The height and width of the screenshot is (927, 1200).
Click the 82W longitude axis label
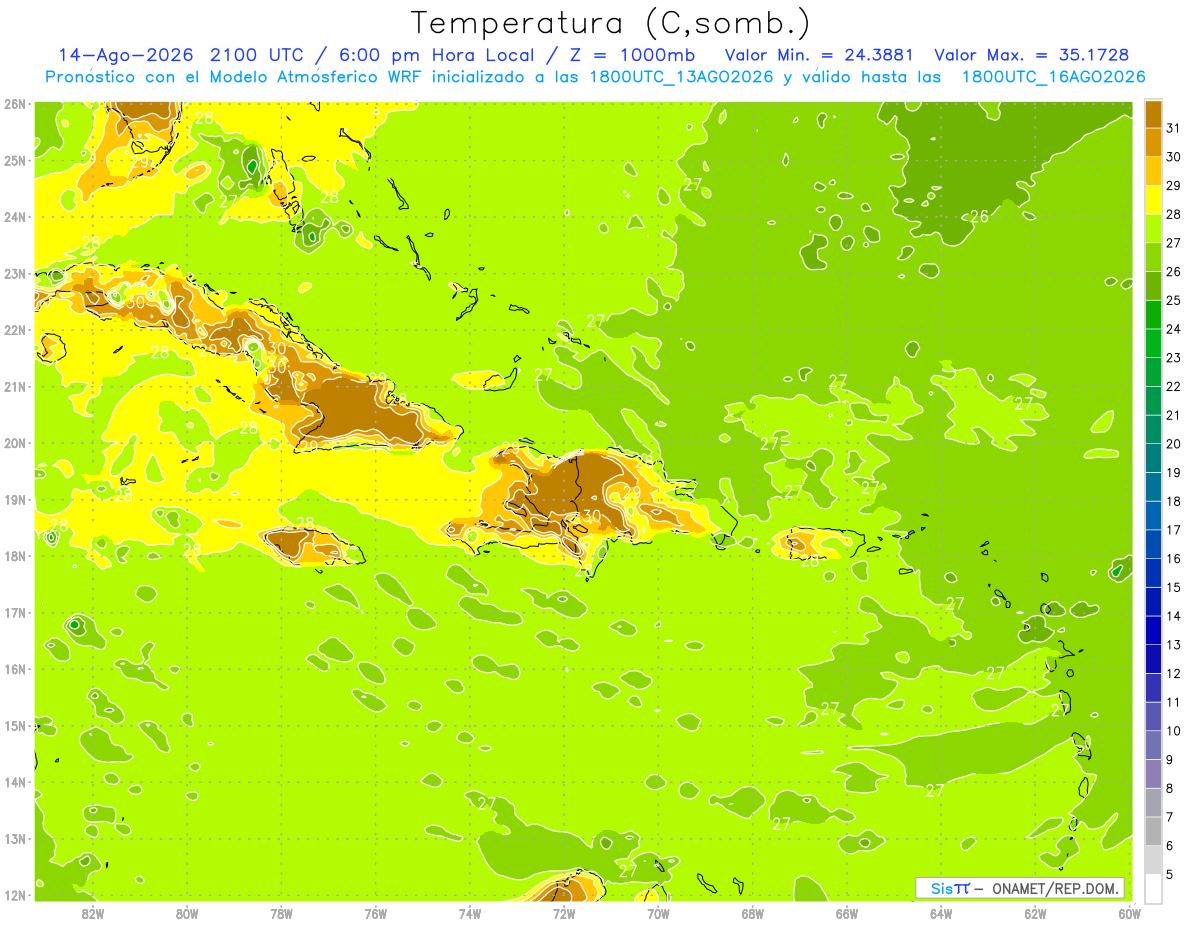coord(93,914)
